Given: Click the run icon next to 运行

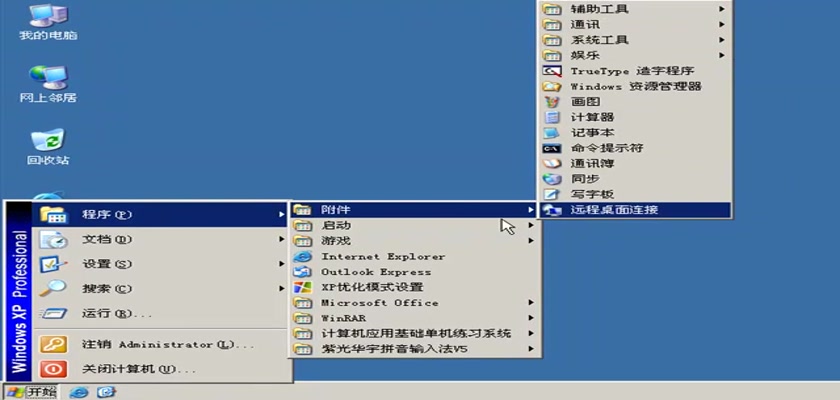Looking at the screenshot, I should tap(54, 313).
